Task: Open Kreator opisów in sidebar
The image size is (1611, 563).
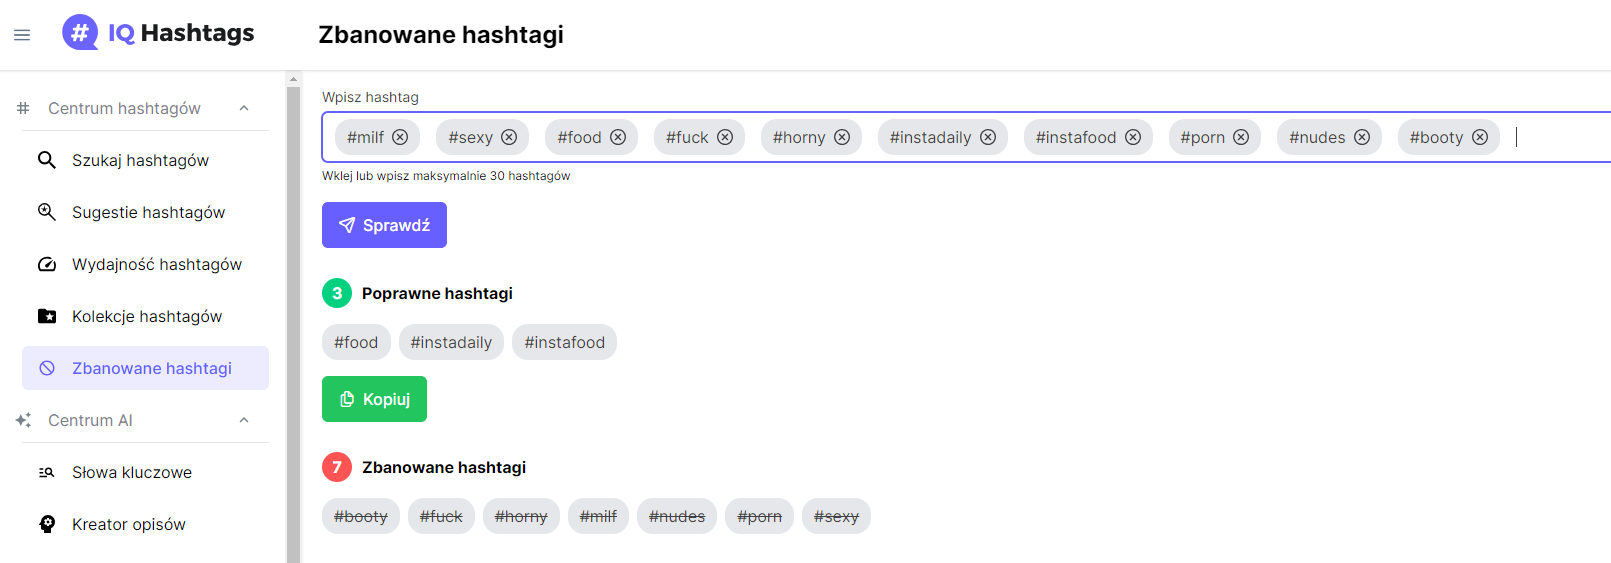Action: click(128, 524)
